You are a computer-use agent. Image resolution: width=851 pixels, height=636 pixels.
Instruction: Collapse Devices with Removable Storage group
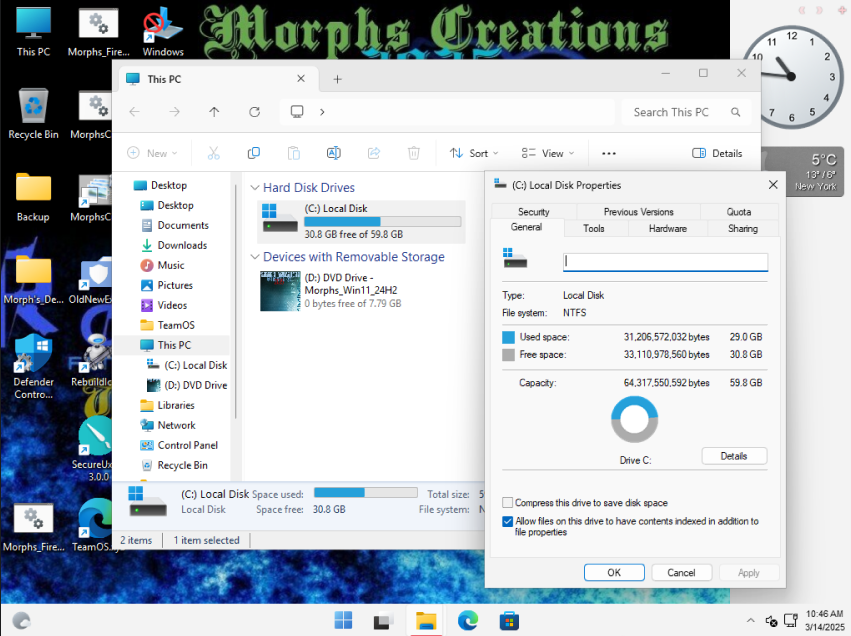[255, 257]
